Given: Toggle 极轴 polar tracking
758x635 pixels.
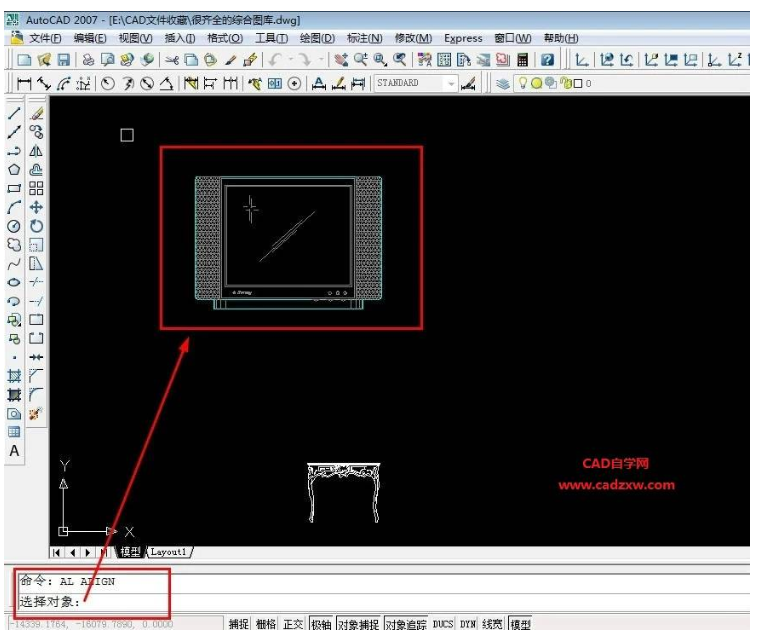Looking at the screenshot, I should (321, 624).
